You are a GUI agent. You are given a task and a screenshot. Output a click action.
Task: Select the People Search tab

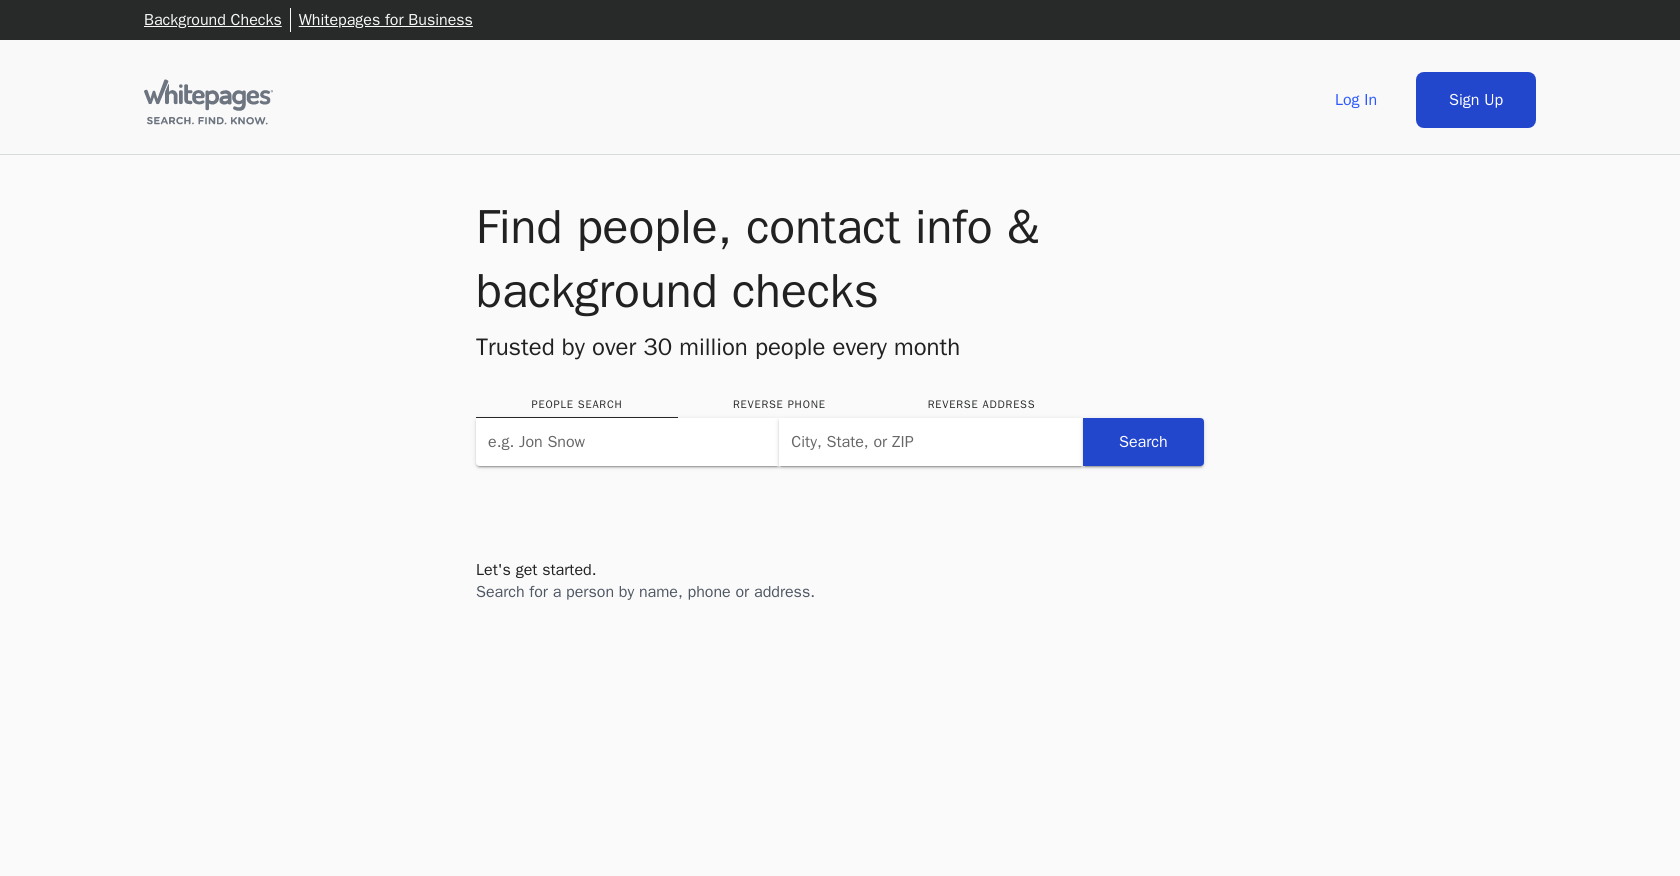click(x=577, y=404)
